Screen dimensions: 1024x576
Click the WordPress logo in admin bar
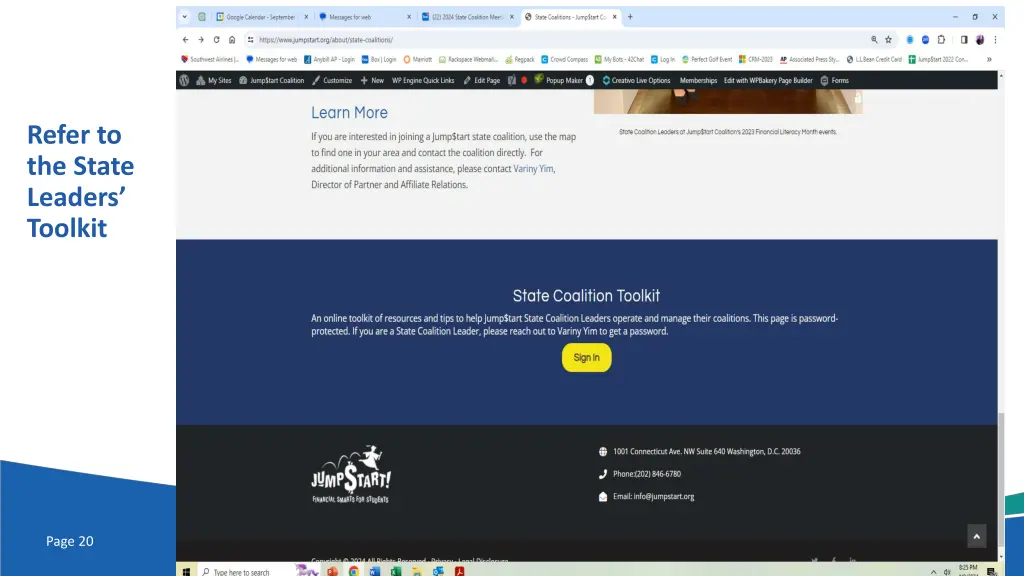click(185, 80)
